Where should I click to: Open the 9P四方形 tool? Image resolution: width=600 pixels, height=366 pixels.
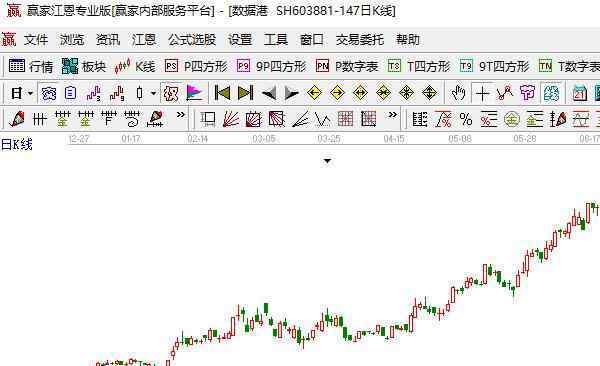(x=271, y=66)
